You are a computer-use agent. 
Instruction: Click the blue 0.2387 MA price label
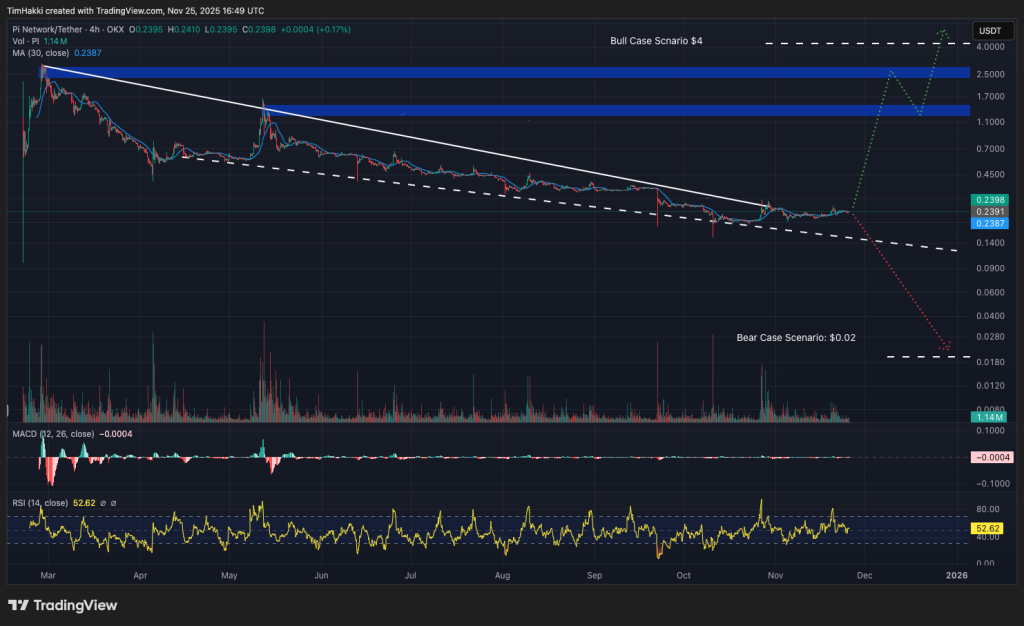991,224
